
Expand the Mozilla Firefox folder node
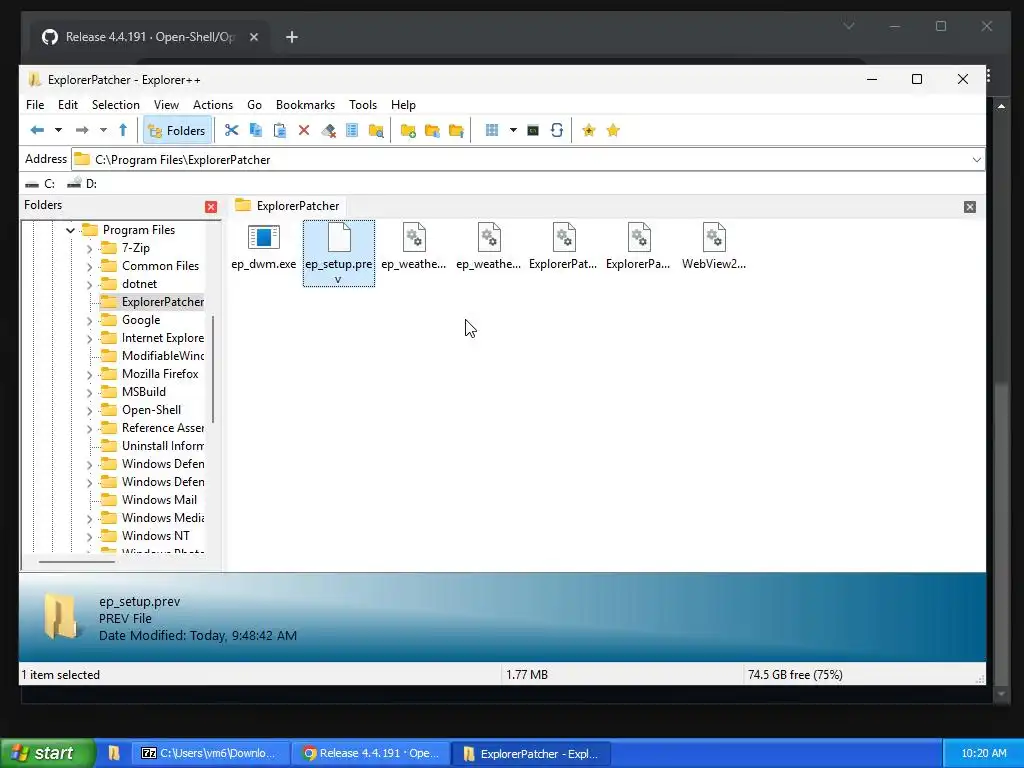point(89,375)
